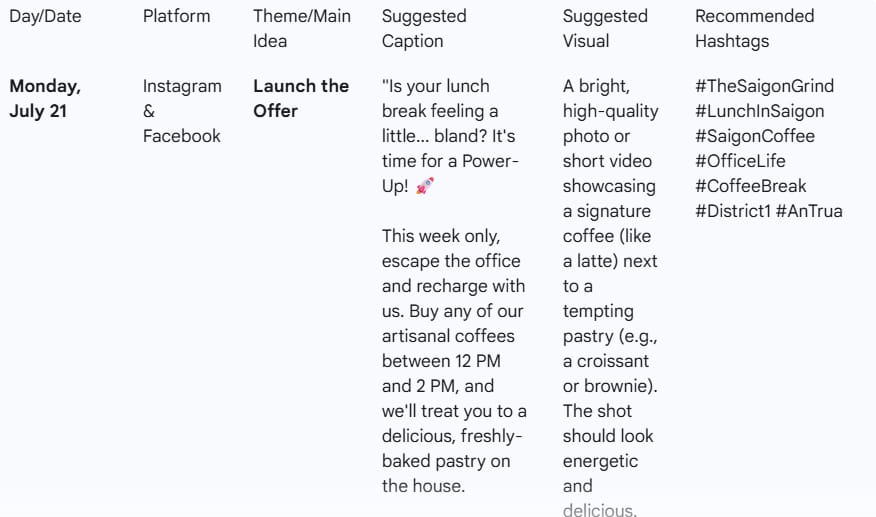
Task: Click the Instagram & Facebook platform cell
Action: (x=182, y=111)
